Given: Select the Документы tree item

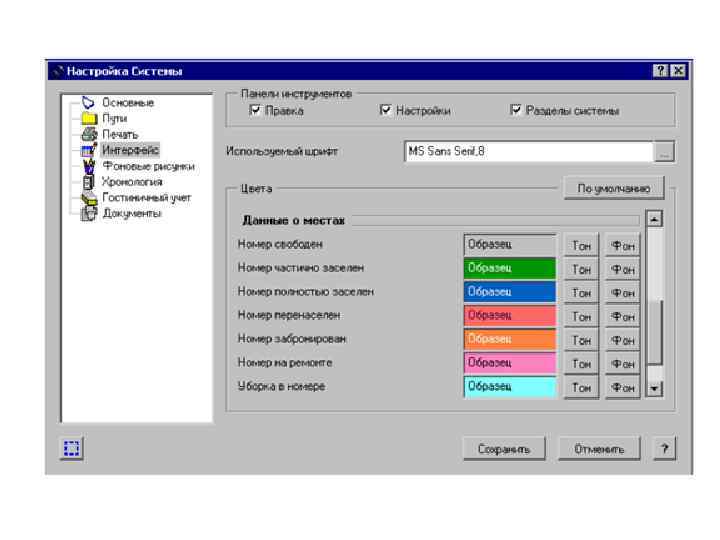Looking at the screenshot, I should pos(132,214).
